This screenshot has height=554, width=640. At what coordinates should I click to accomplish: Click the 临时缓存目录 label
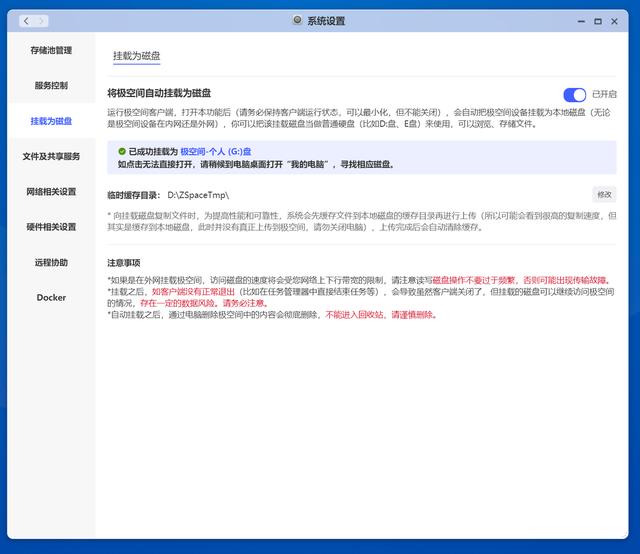click(x=132, y=195)
